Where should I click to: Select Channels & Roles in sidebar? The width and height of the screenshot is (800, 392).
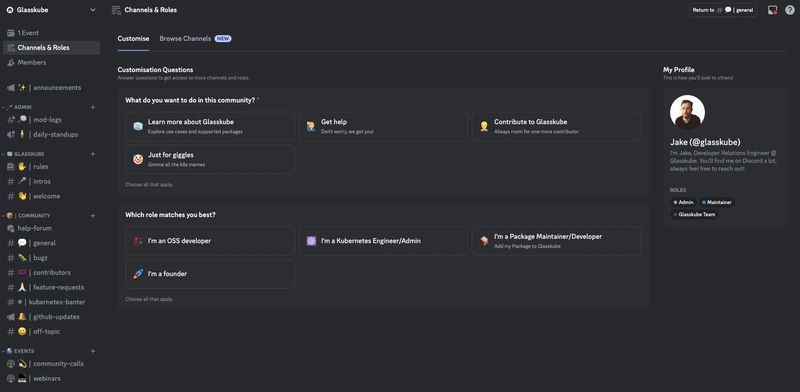point(51,47)
